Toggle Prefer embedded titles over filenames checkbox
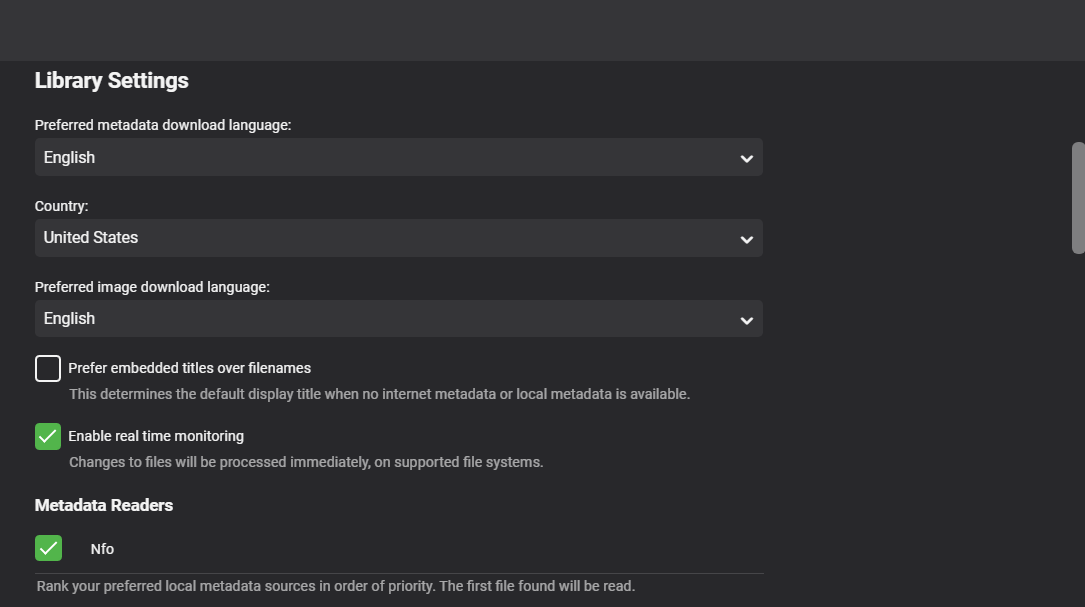 (x=48, y=369)
